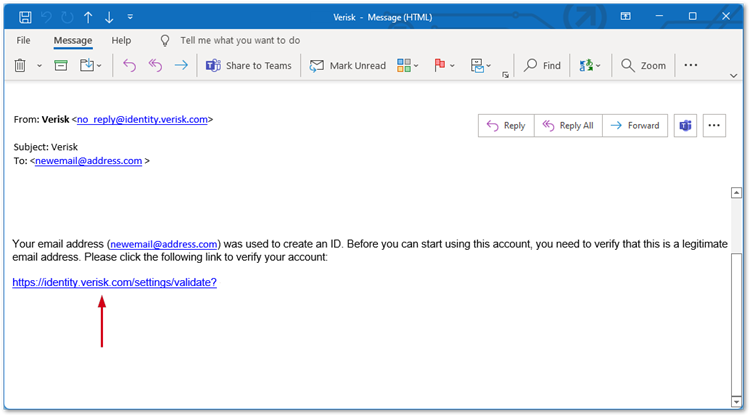Click the identity.verisk.com validate link
Viewport: 750px width, 416px height.
114,283
